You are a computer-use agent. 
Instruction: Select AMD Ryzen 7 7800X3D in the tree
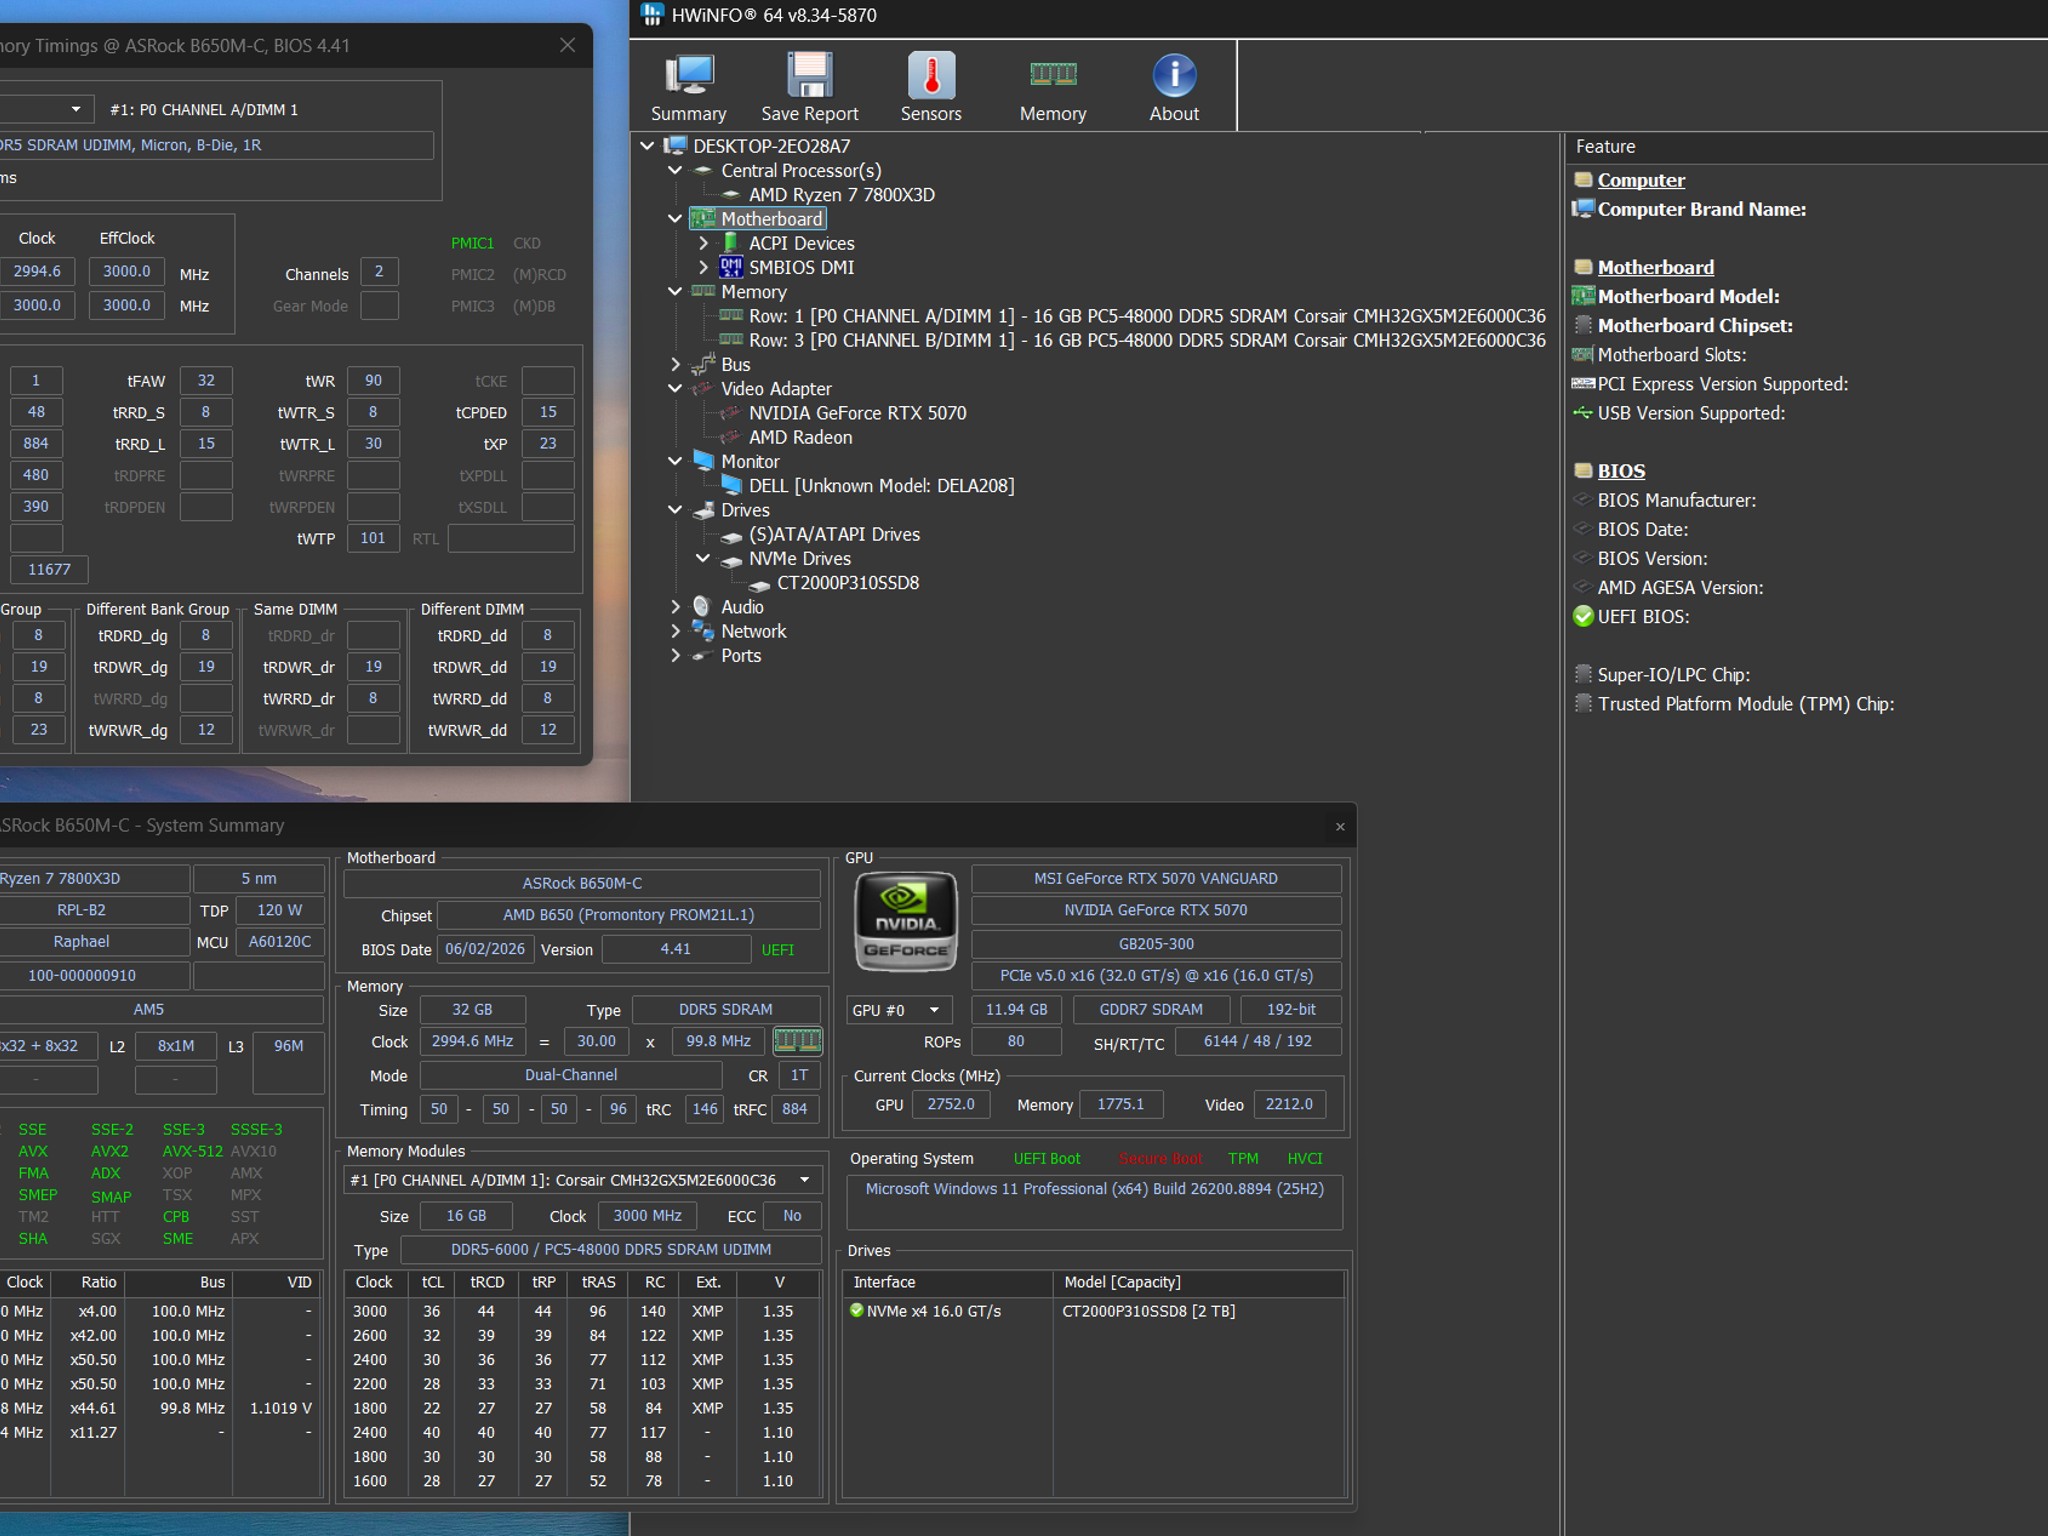click(x=841, y=195)
